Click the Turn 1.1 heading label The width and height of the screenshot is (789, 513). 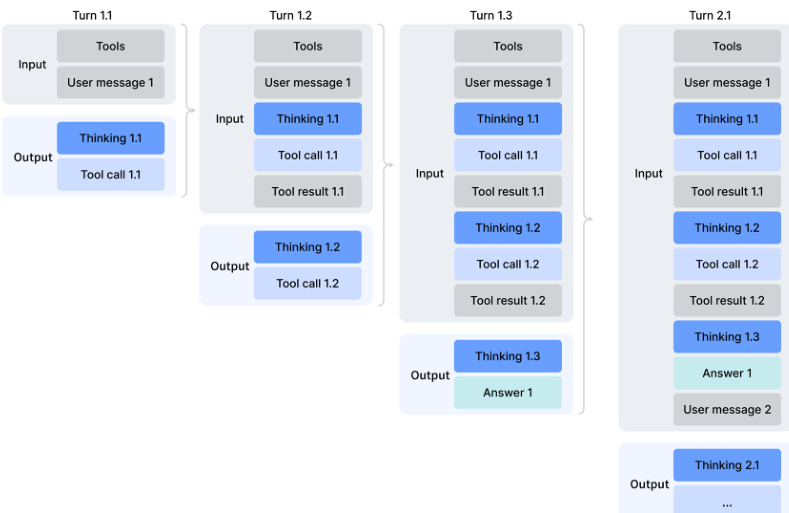click(x=93, y=15)
